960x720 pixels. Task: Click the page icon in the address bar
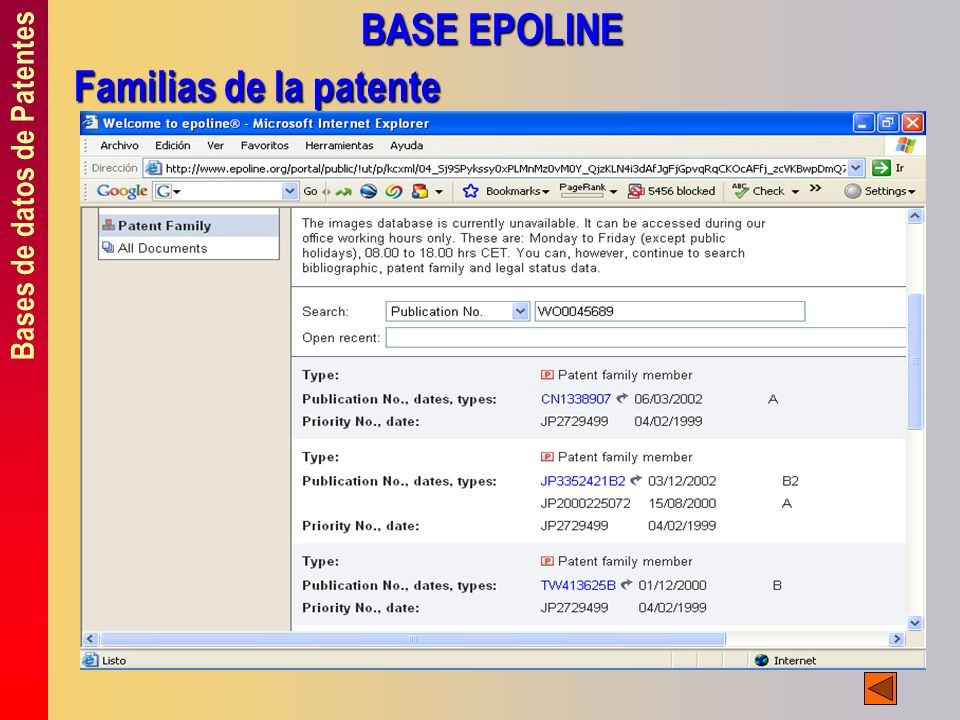(x=154, y=168)
